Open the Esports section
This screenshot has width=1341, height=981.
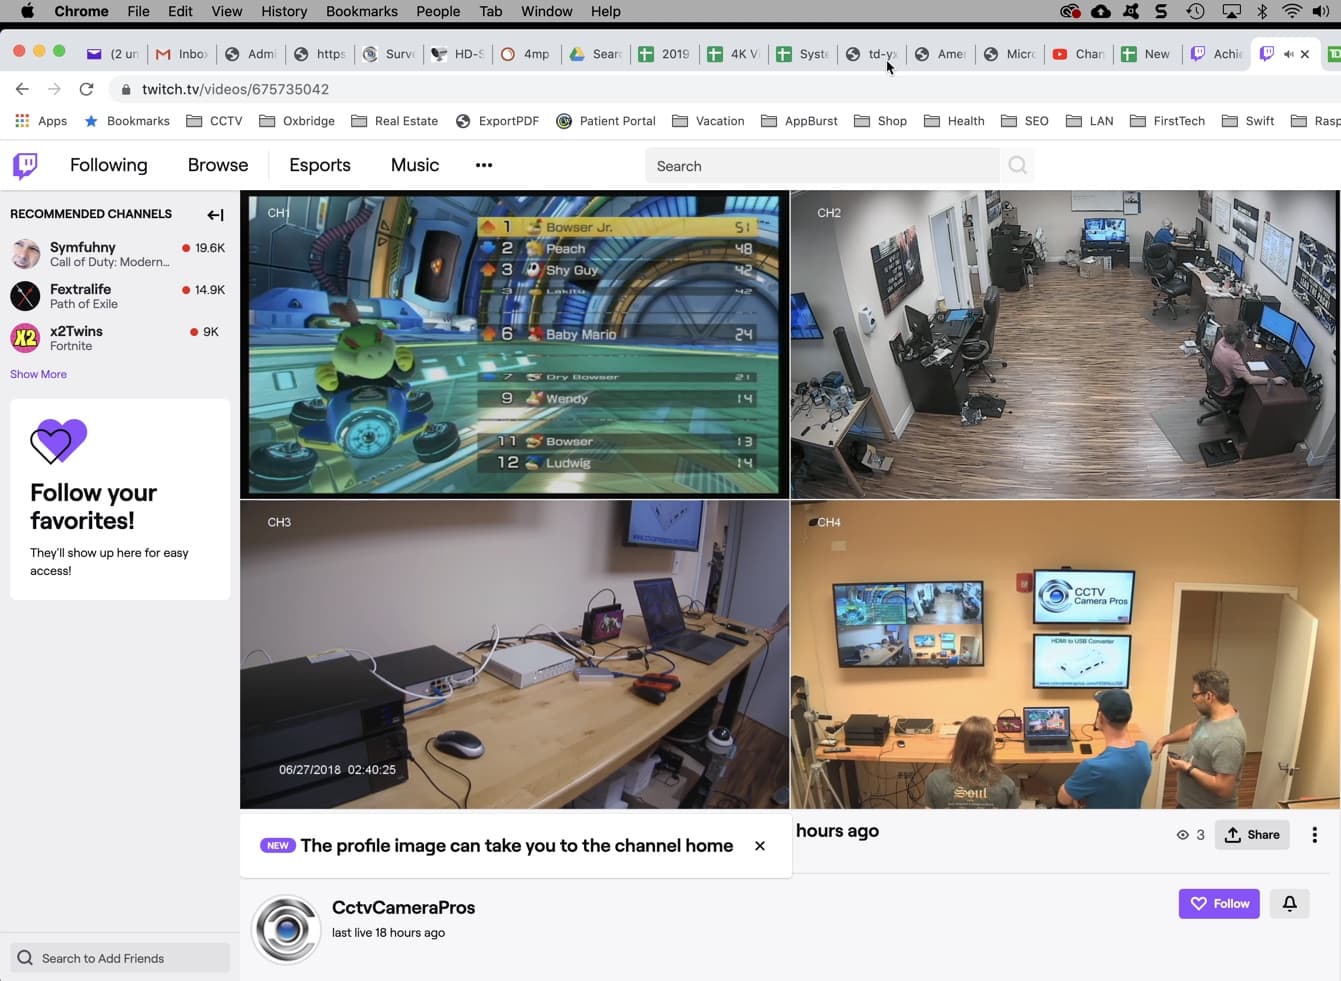(320, 165)
